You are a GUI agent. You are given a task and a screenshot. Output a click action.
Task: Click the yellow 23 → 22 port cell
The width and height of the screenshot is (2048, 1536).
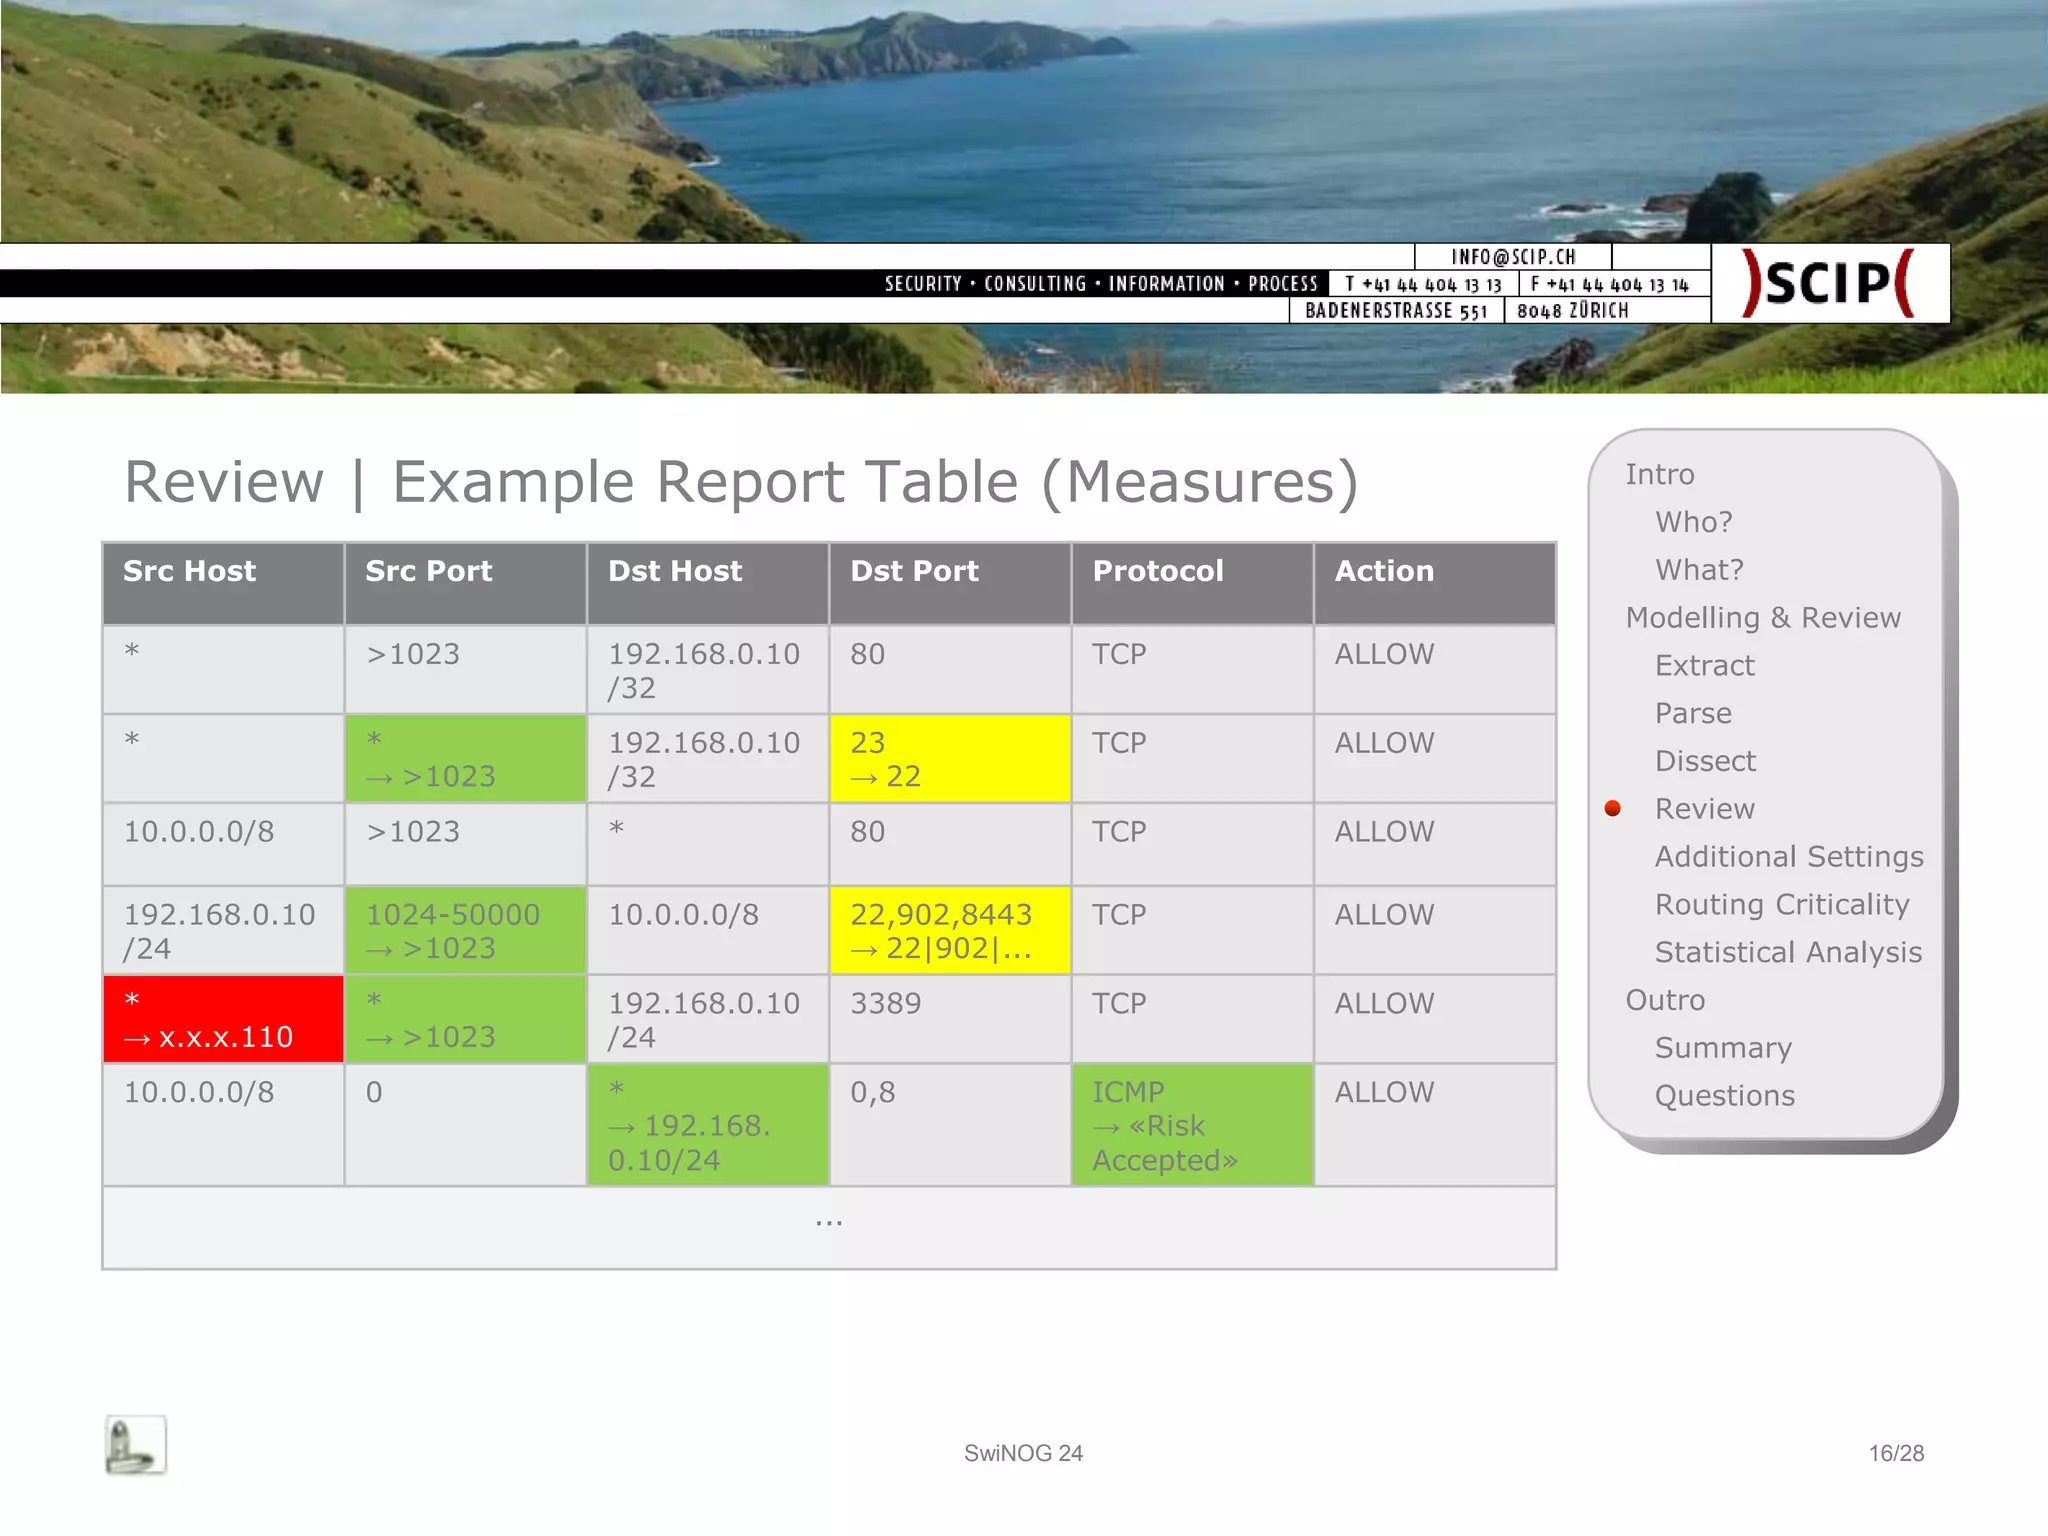[949, 759]
